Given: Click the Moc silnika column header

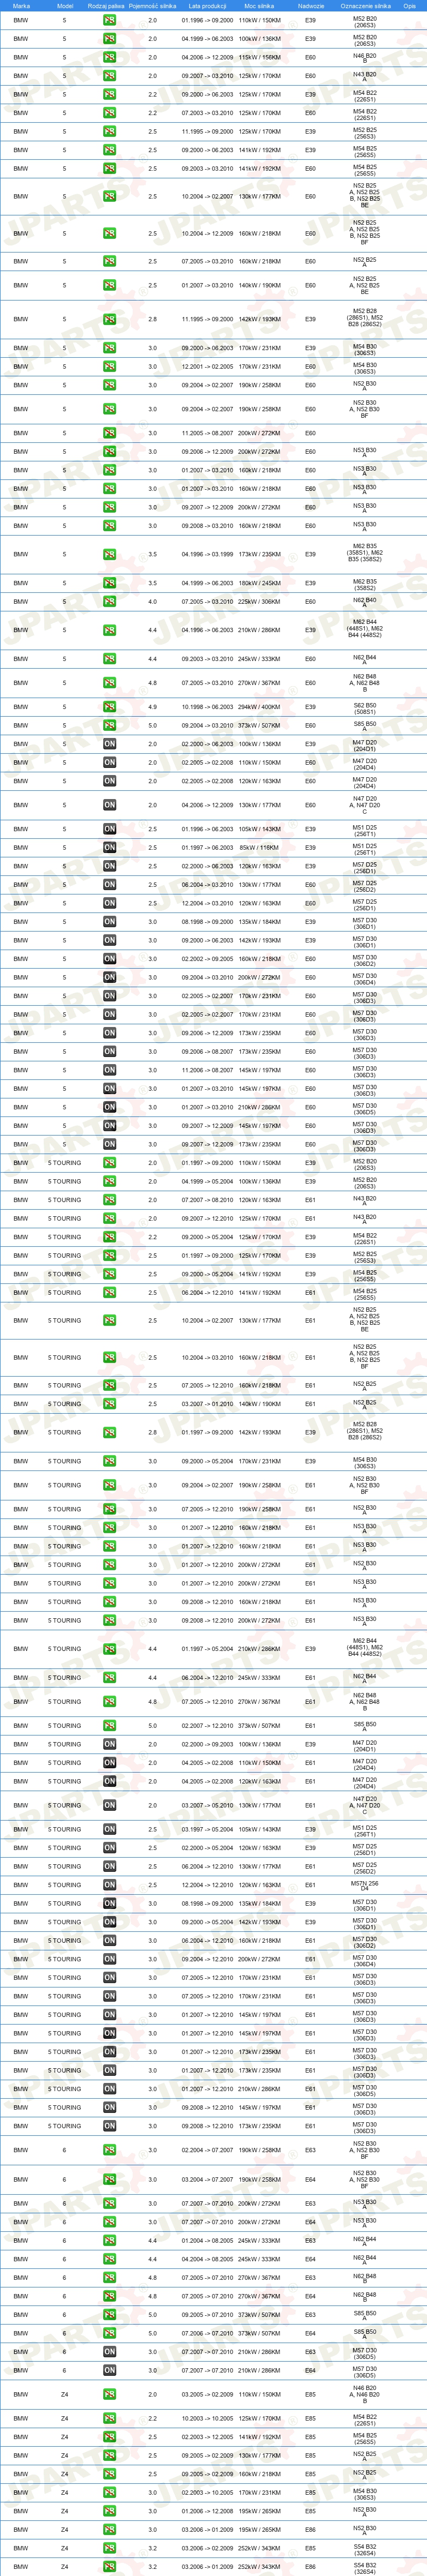Looking at the screenshot, I should click(x=259, y=6).
